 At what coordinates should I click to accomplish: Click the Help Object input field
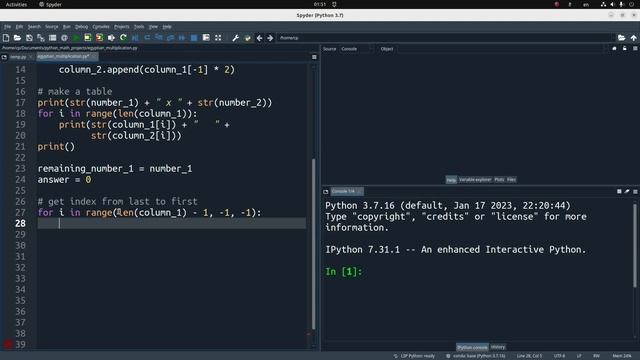click(x=502, y=49)
